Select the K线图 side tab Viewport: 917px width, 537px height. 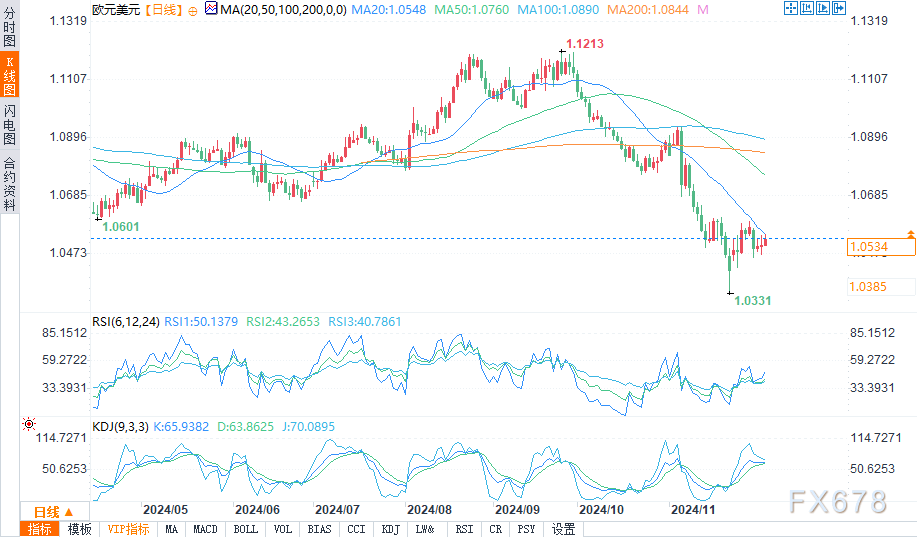(9, 75)
